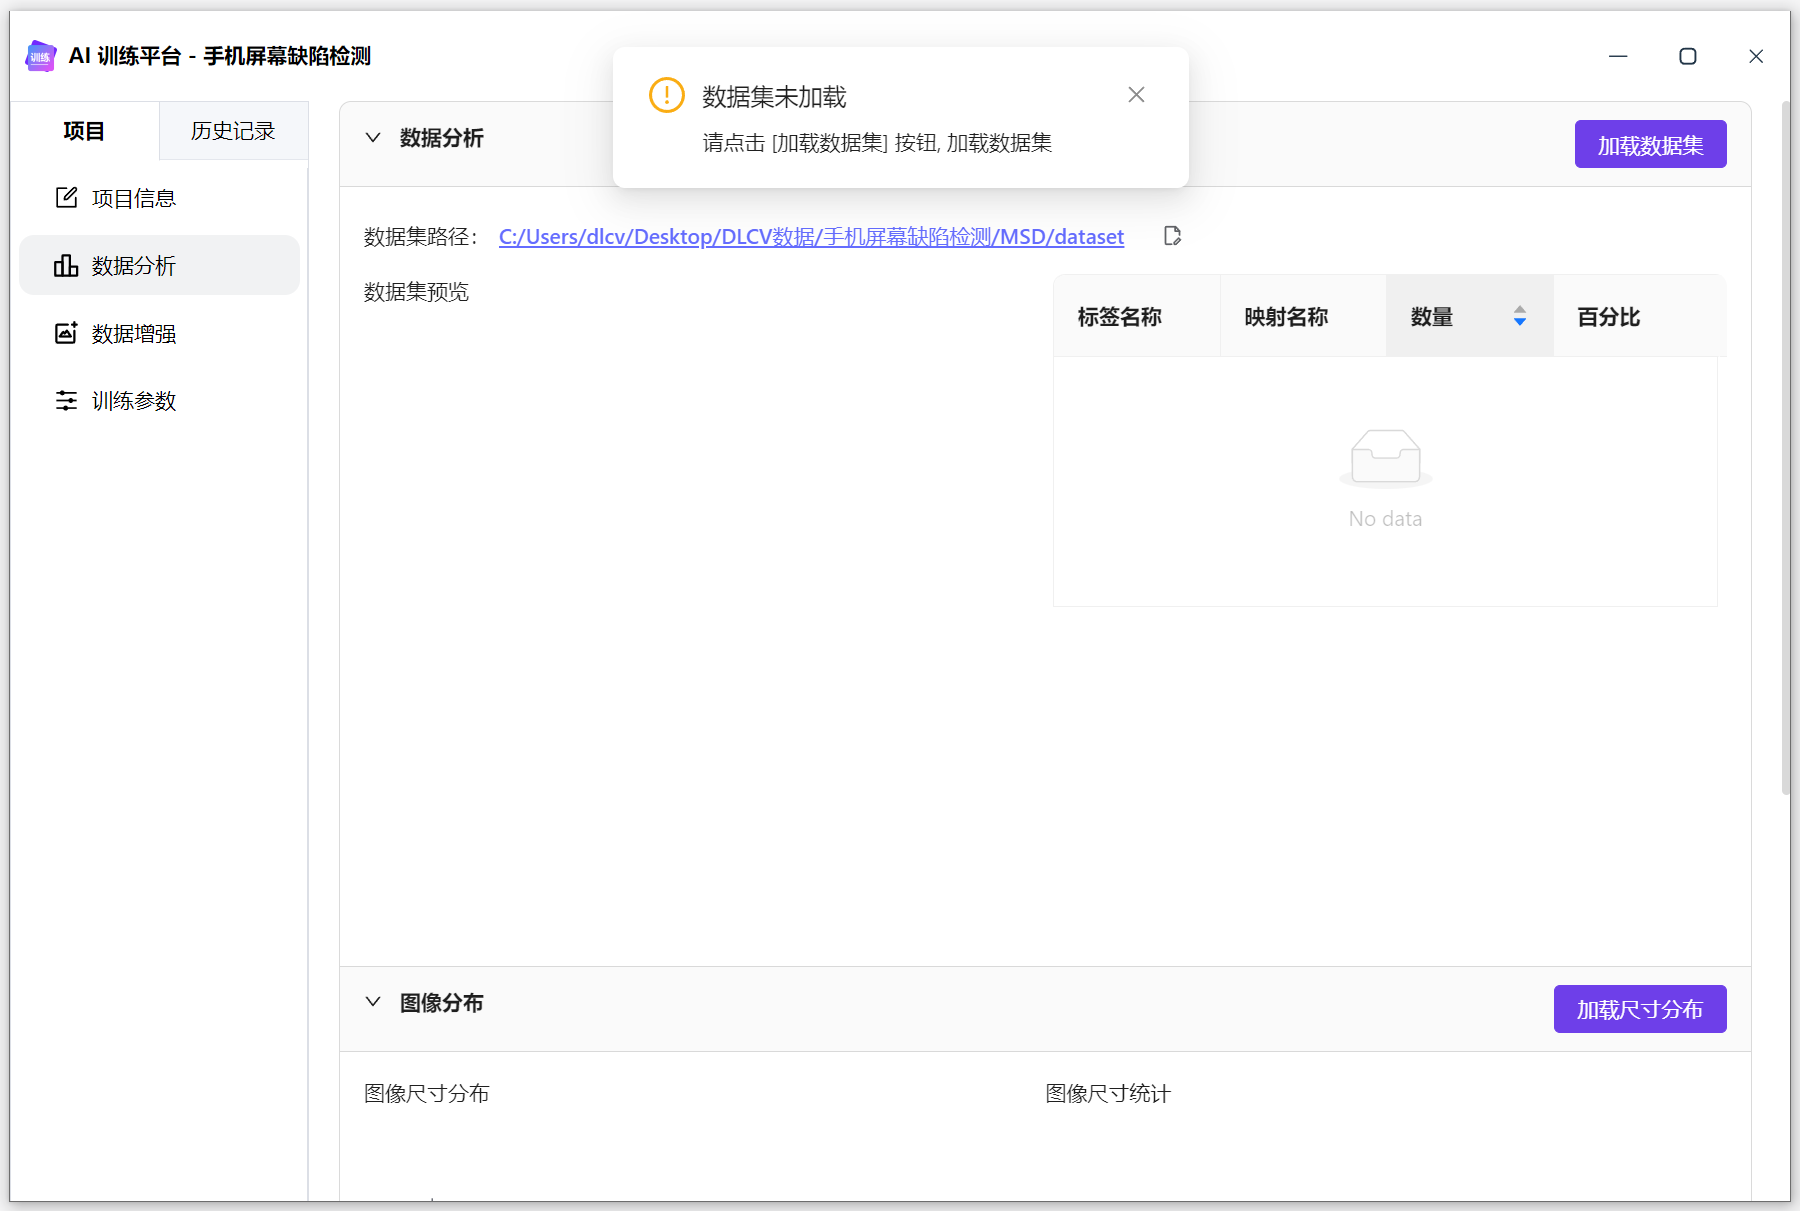Viewport: 1800px width, 1211px height.
Task: Click the 数据集预览 label
Action: pos(417,292)
